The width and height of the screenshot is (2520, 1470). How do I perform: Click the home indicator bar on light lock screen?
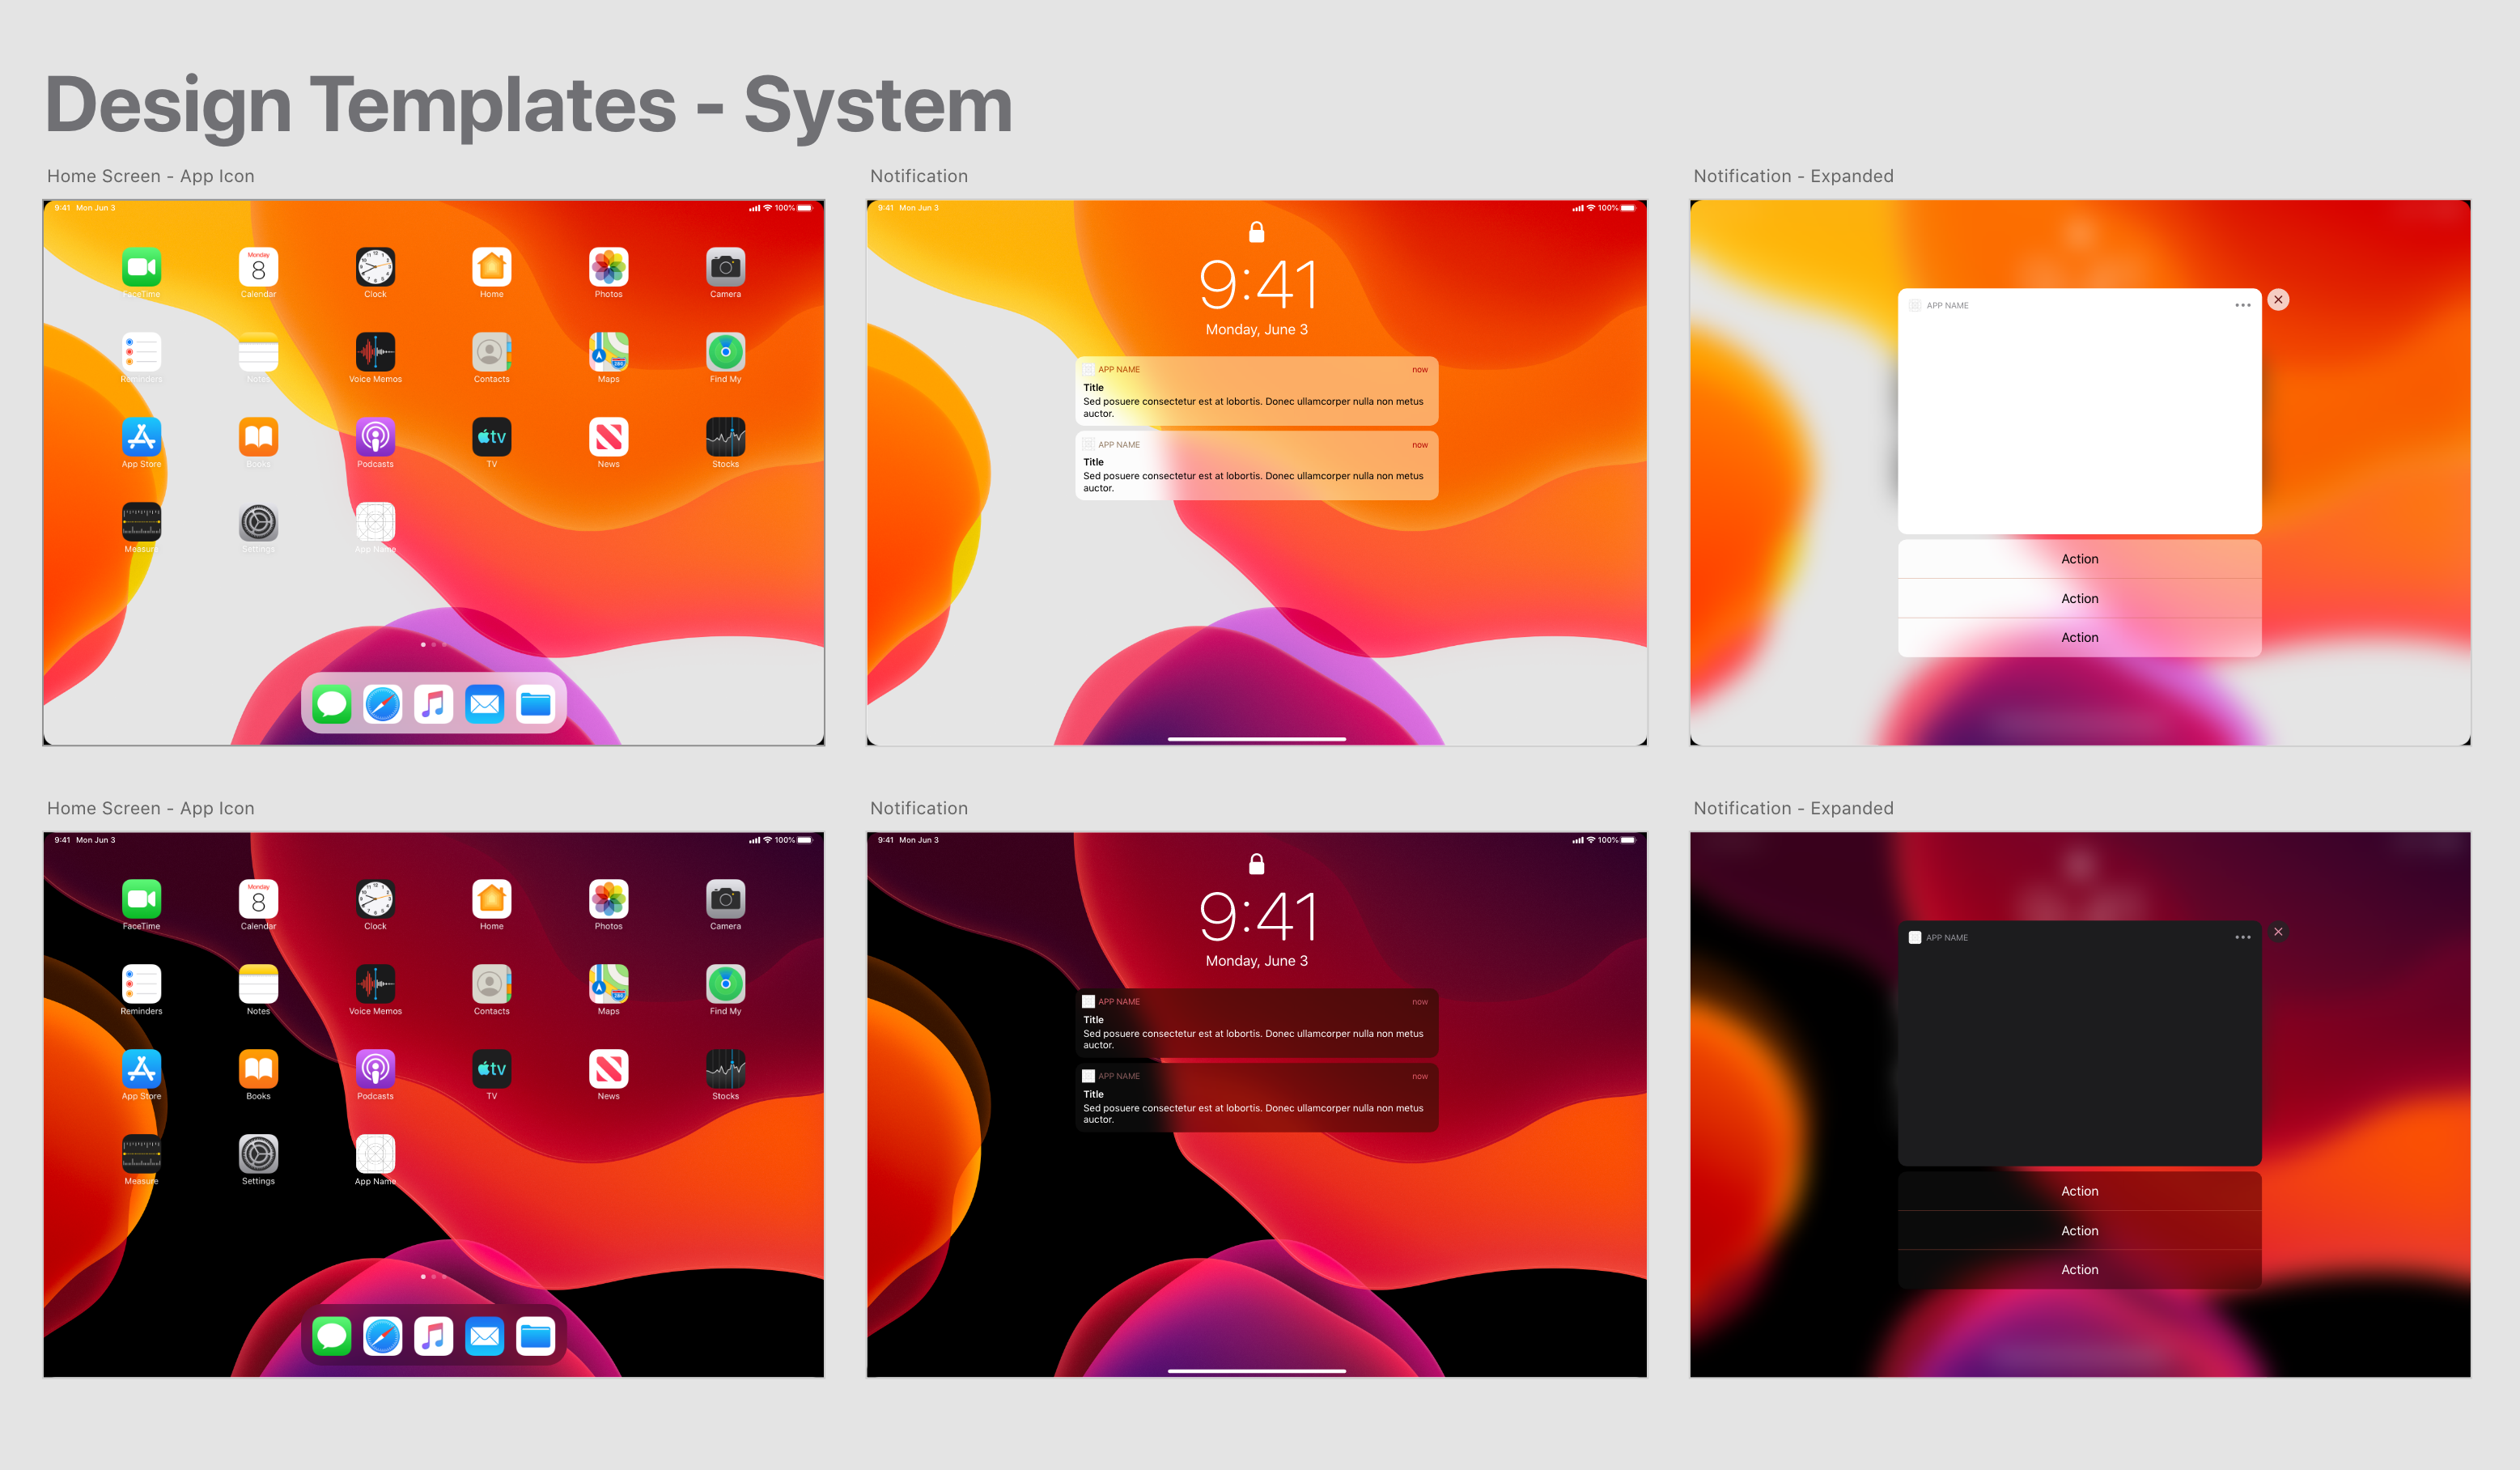click(1256, 739)
